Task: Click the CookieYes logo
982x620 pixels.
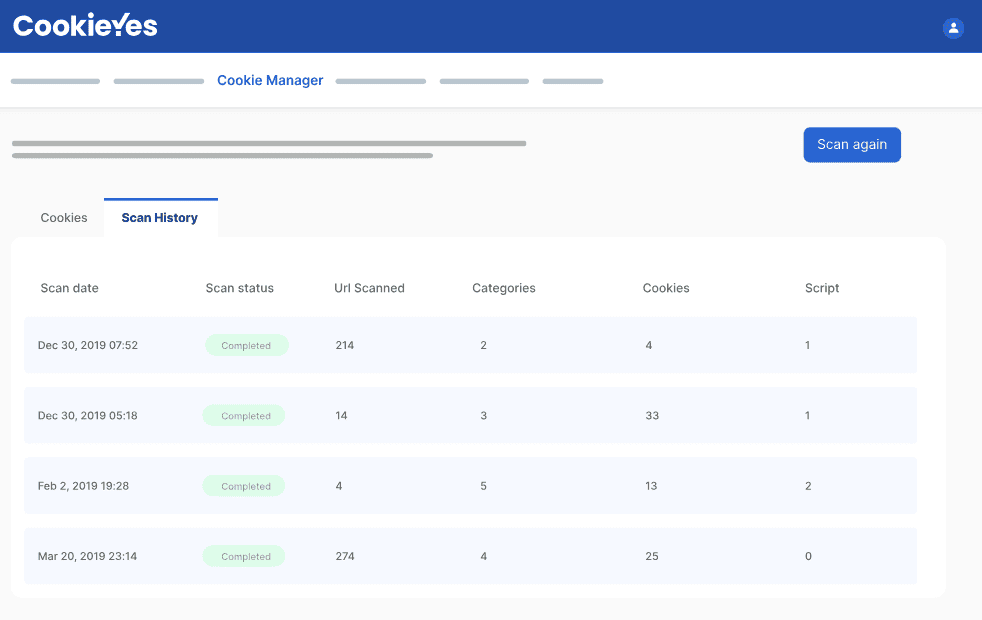Action: [84, 26]
